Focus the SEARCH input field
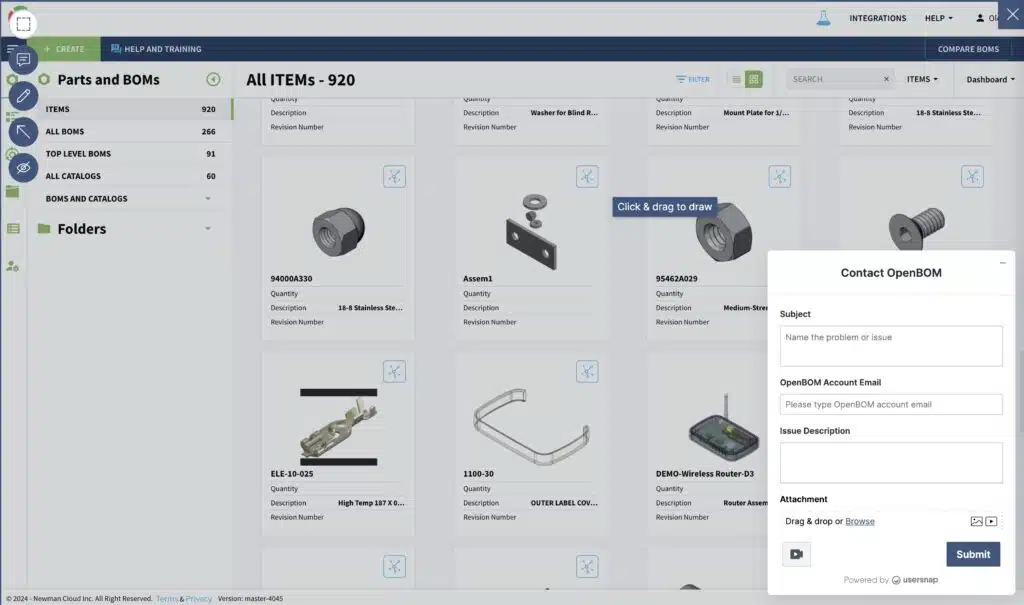 (835, 79)
